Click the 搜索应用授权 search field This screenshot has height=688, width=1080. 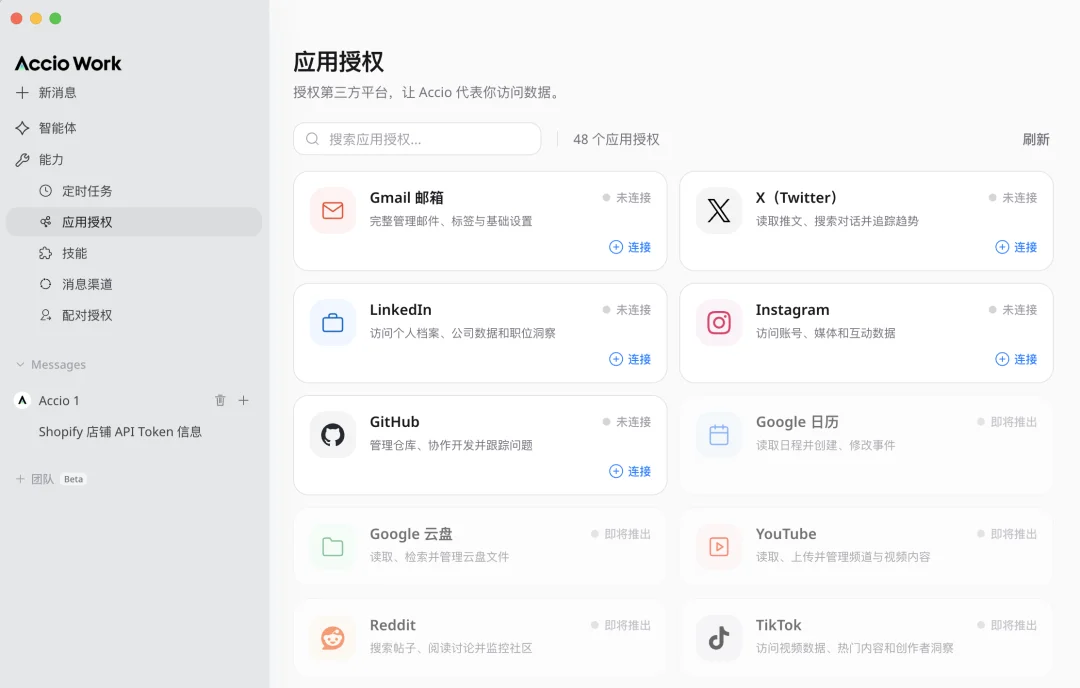(x=417, y=139)
